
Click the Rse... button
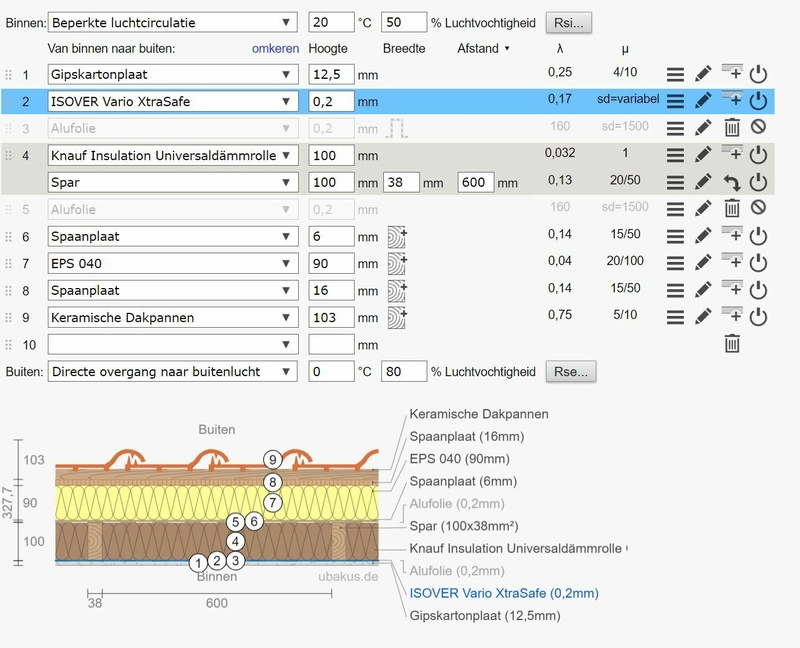570,371
